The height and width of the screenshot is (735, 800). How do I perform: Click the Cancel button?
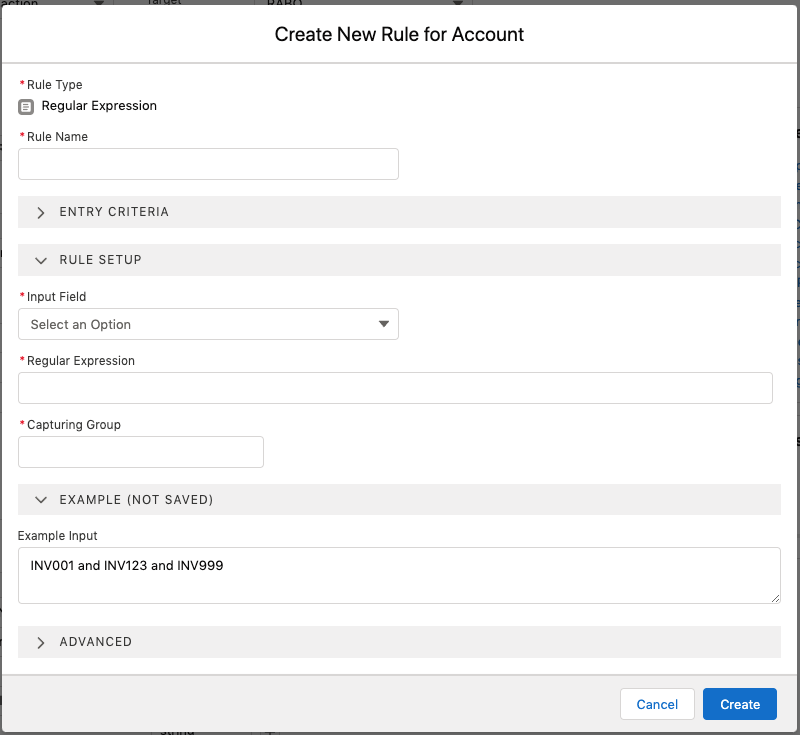pyautogui.click(x=657, y=704)
